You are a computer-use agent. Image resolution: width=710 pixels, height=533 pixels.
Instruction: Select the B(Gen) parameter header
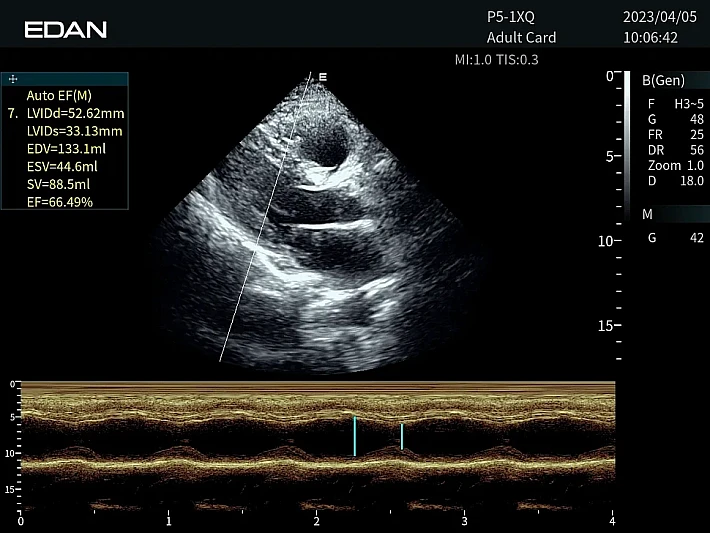pyautogui.click(x=664, y=80)
